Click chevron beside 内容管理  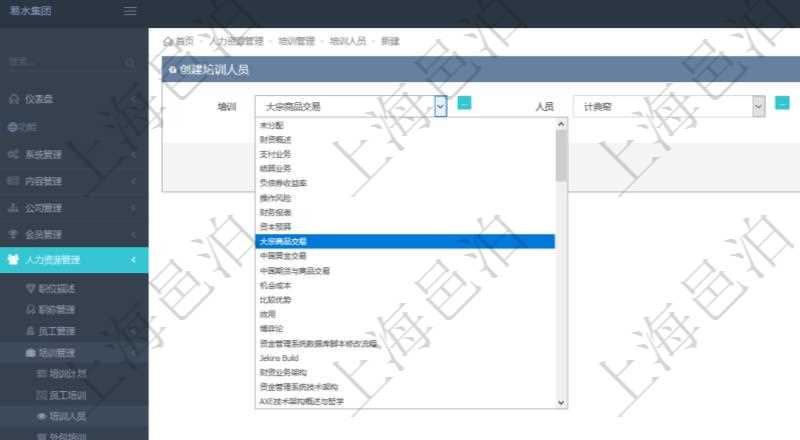[133, 181]
